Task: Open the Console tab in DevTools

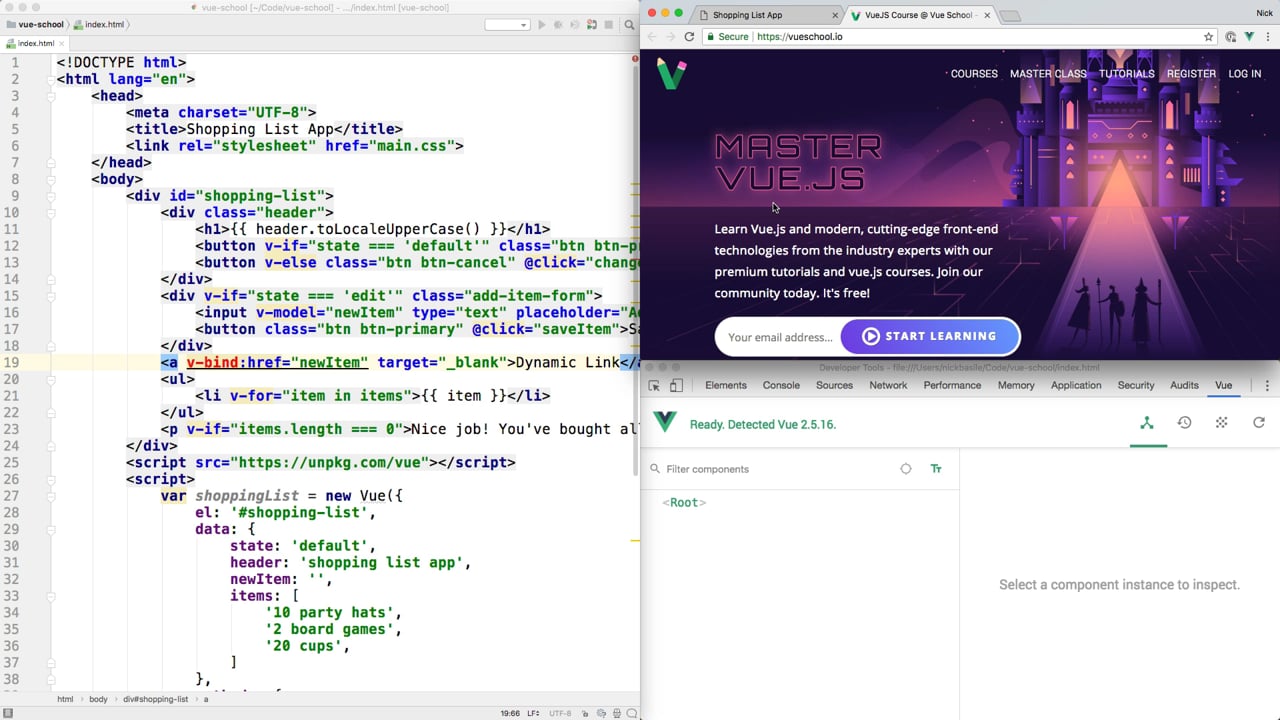Action: coord(781,386)
